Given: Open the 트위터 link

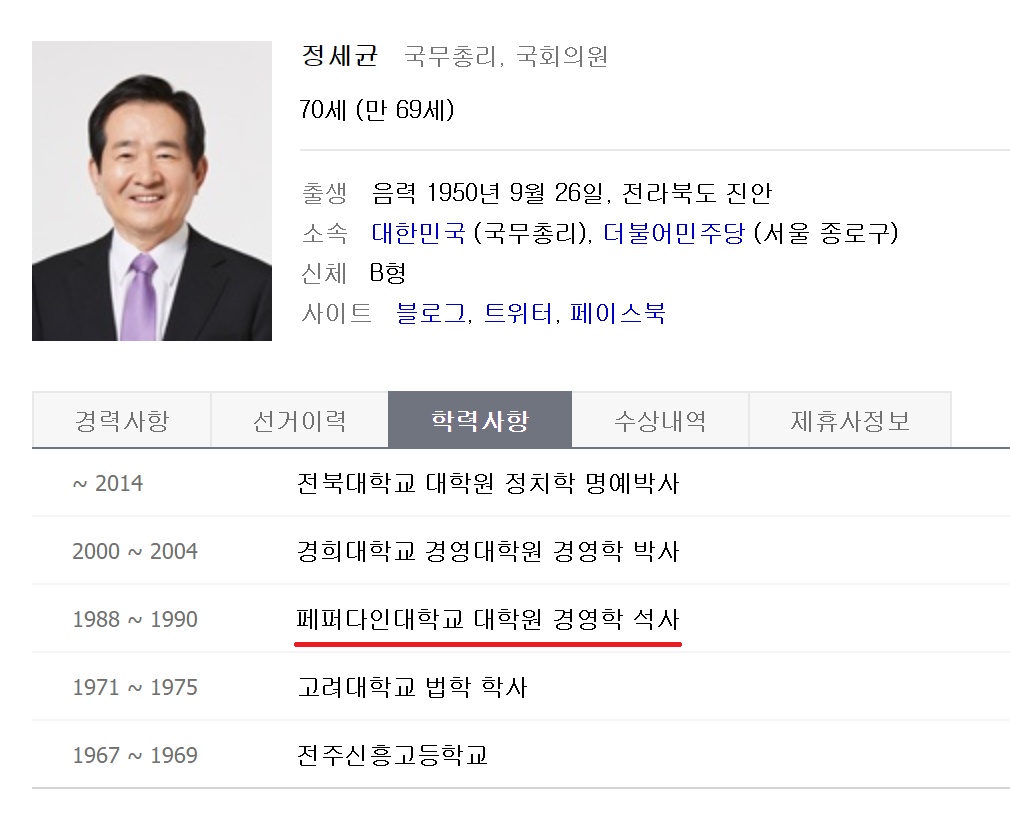Looking at the screenshot, I should click(x=518, y=313).
